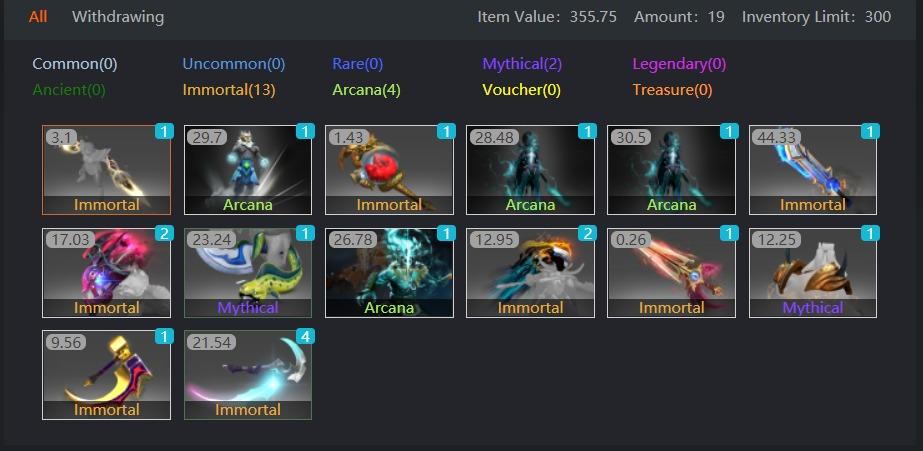Select the golden armor Mythical item 12.25
Image resolution: width=923 pixels, height=451 pixels.
813,273
